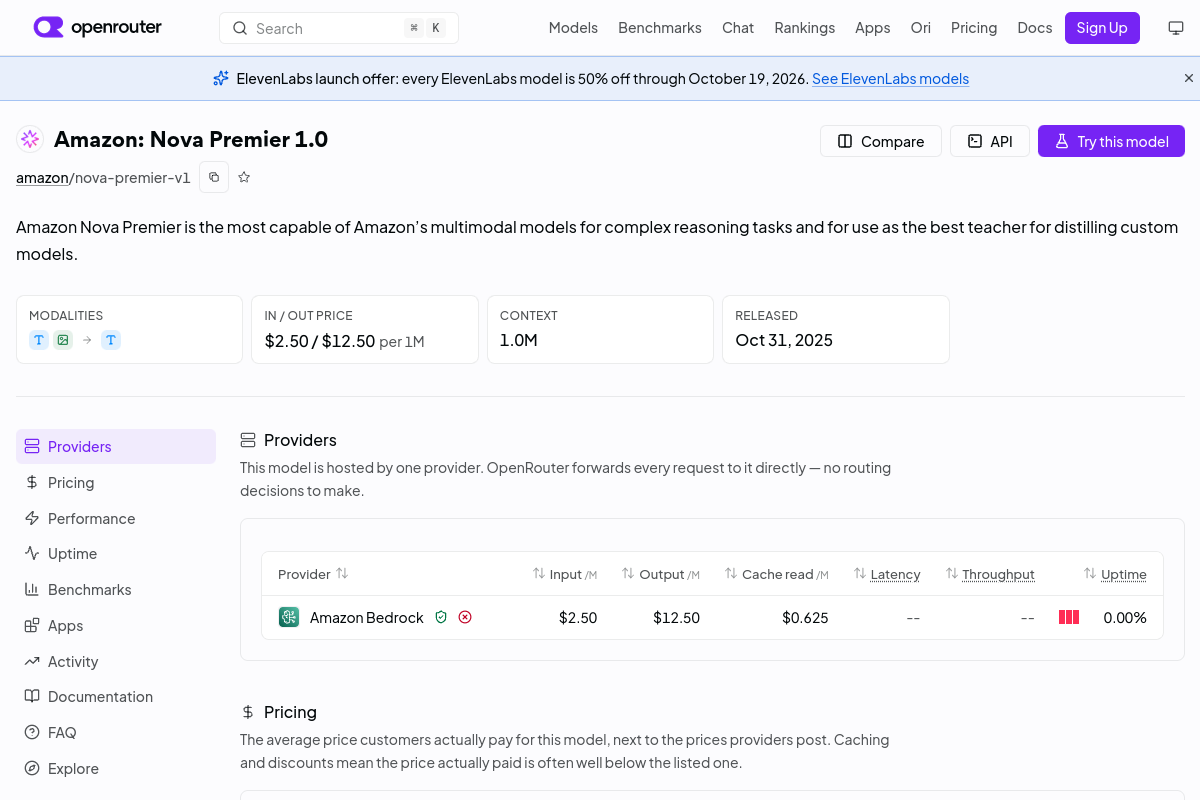This screenshot has height=800, width=1200.
Task: Open Docs in the top navigation
Action: [x=1035, y=28]
